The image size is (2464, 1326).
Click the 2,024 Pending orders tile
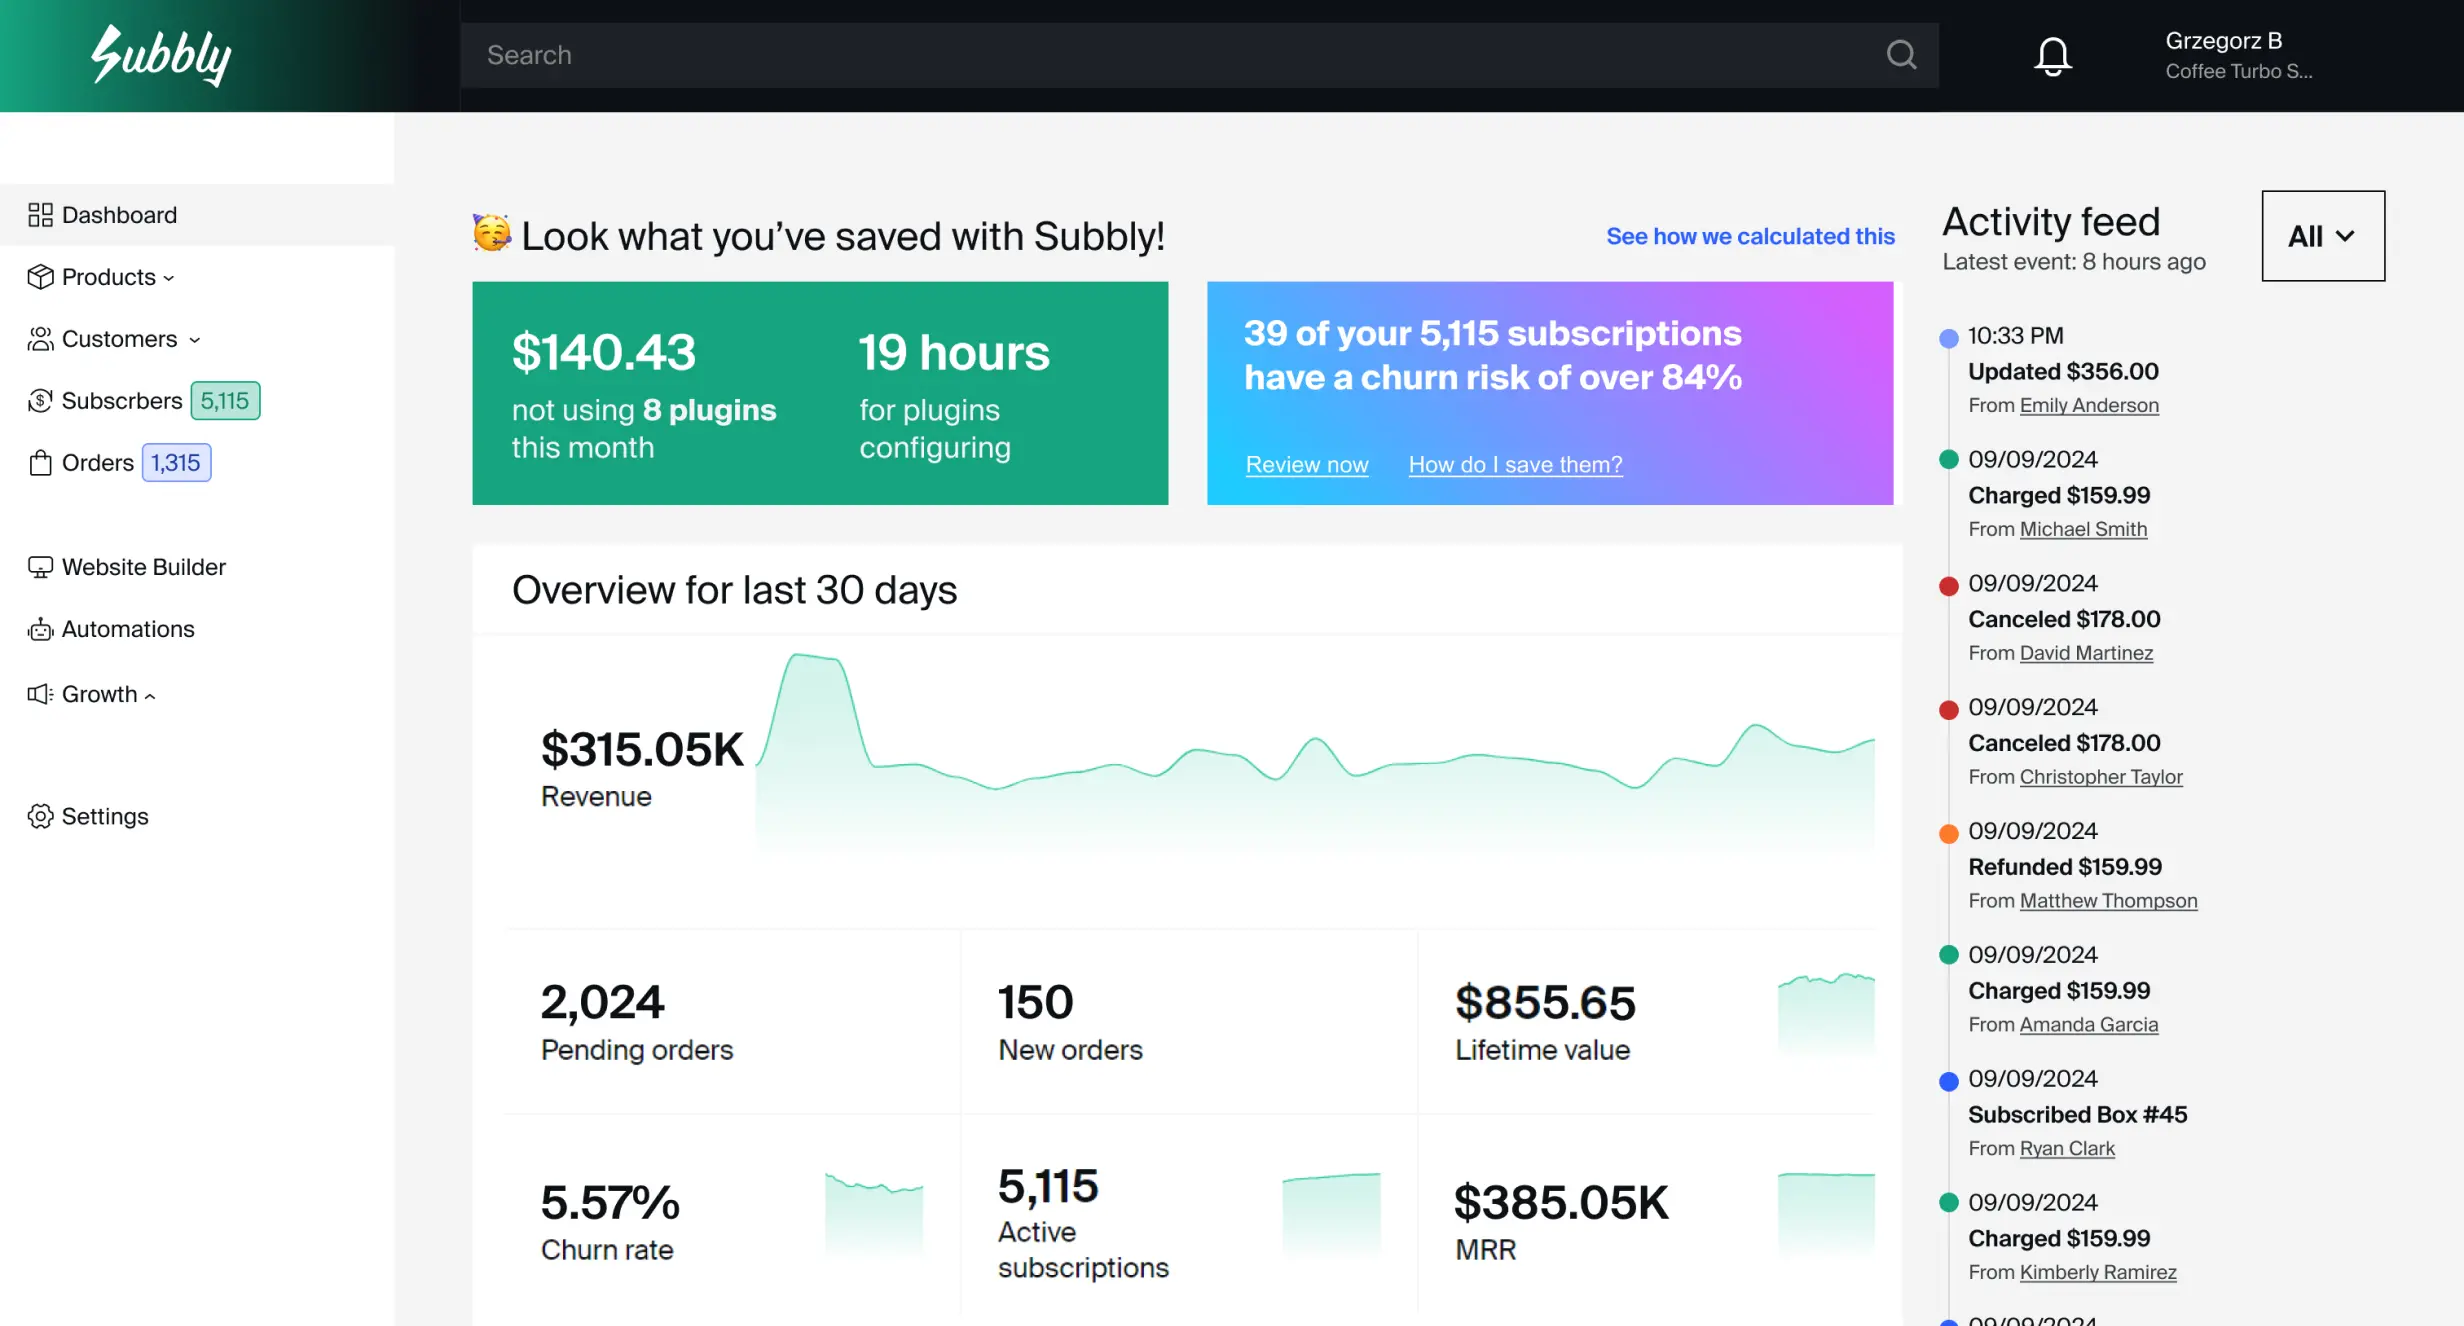click(x=733, y=1021)
